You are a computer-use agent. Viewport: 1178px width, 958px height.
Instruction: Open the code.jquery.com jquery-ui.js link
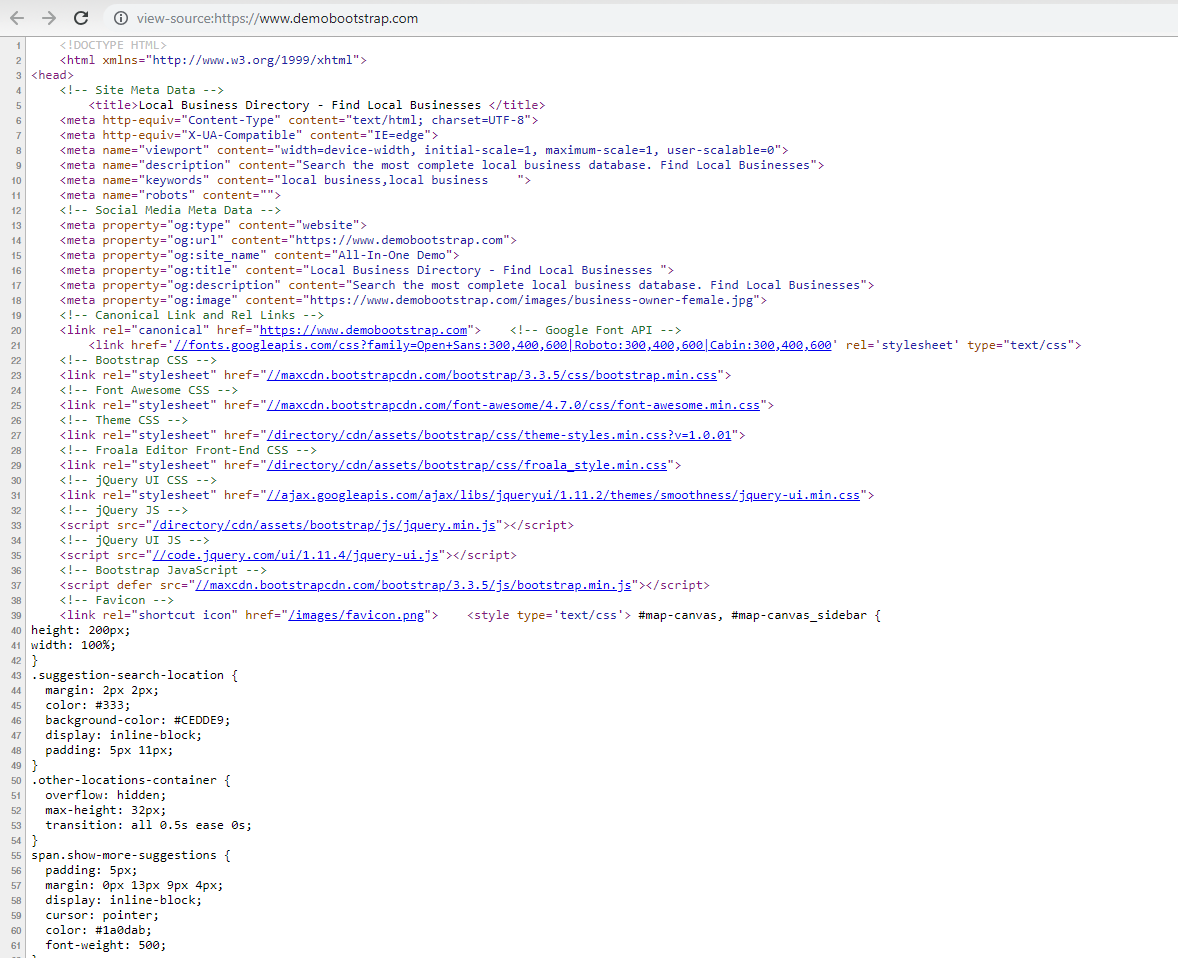[296, 555]
